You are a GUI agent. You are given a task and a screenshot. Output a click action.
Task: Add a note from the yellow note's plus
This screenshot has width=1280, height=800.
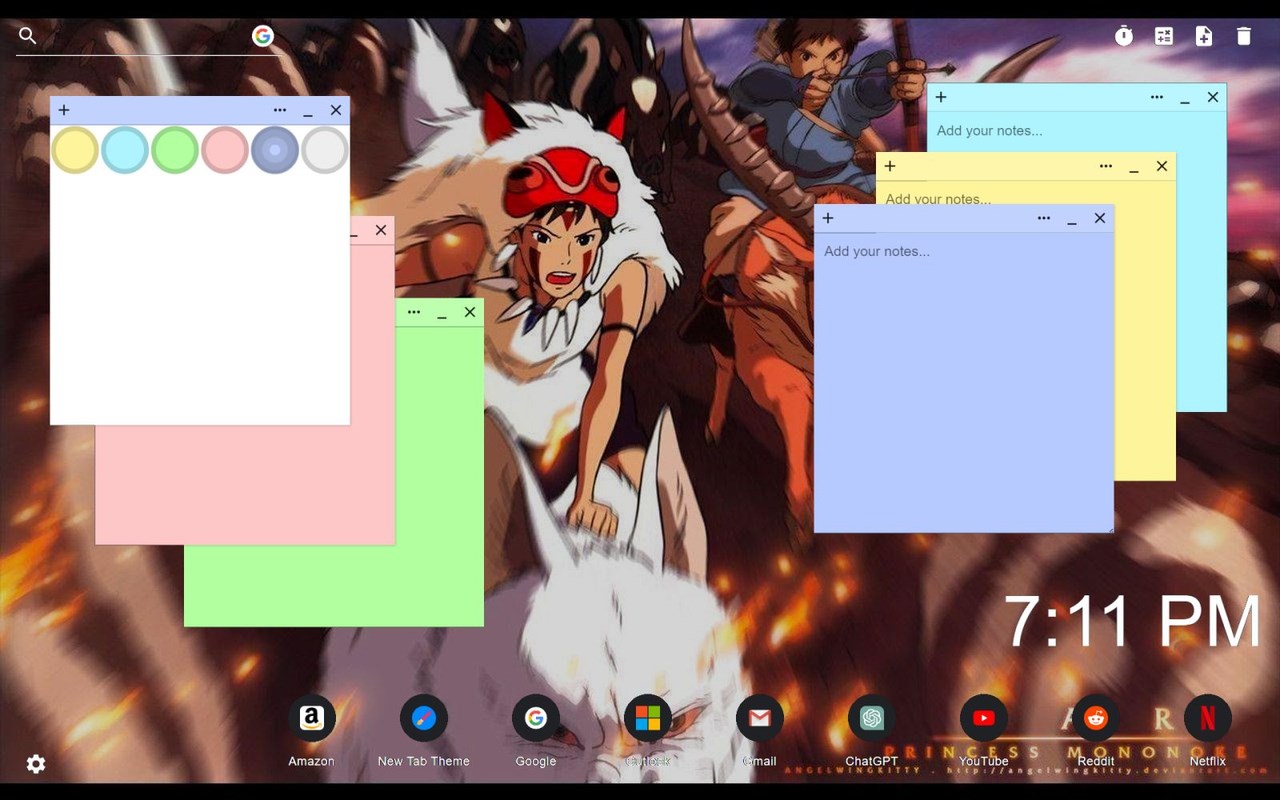(x=890, y=166)
